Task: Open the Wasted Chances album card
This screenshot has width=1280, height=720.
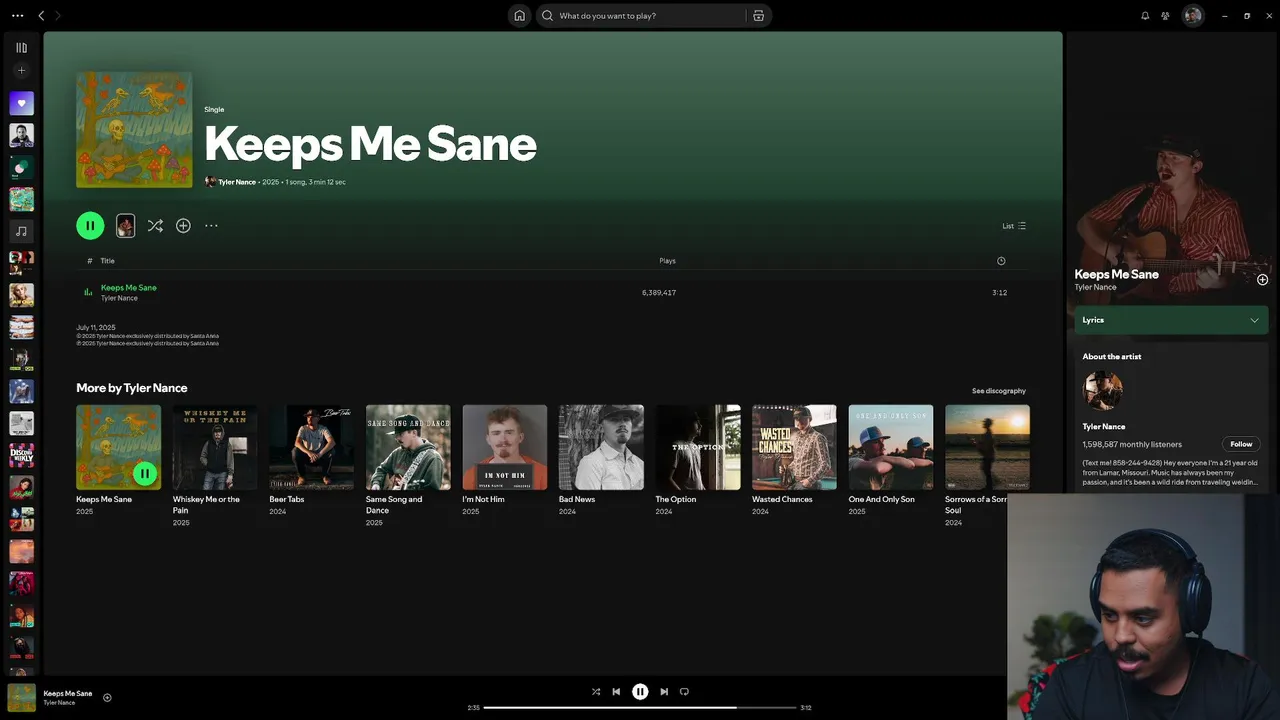Action: click(x=794, y=461)
